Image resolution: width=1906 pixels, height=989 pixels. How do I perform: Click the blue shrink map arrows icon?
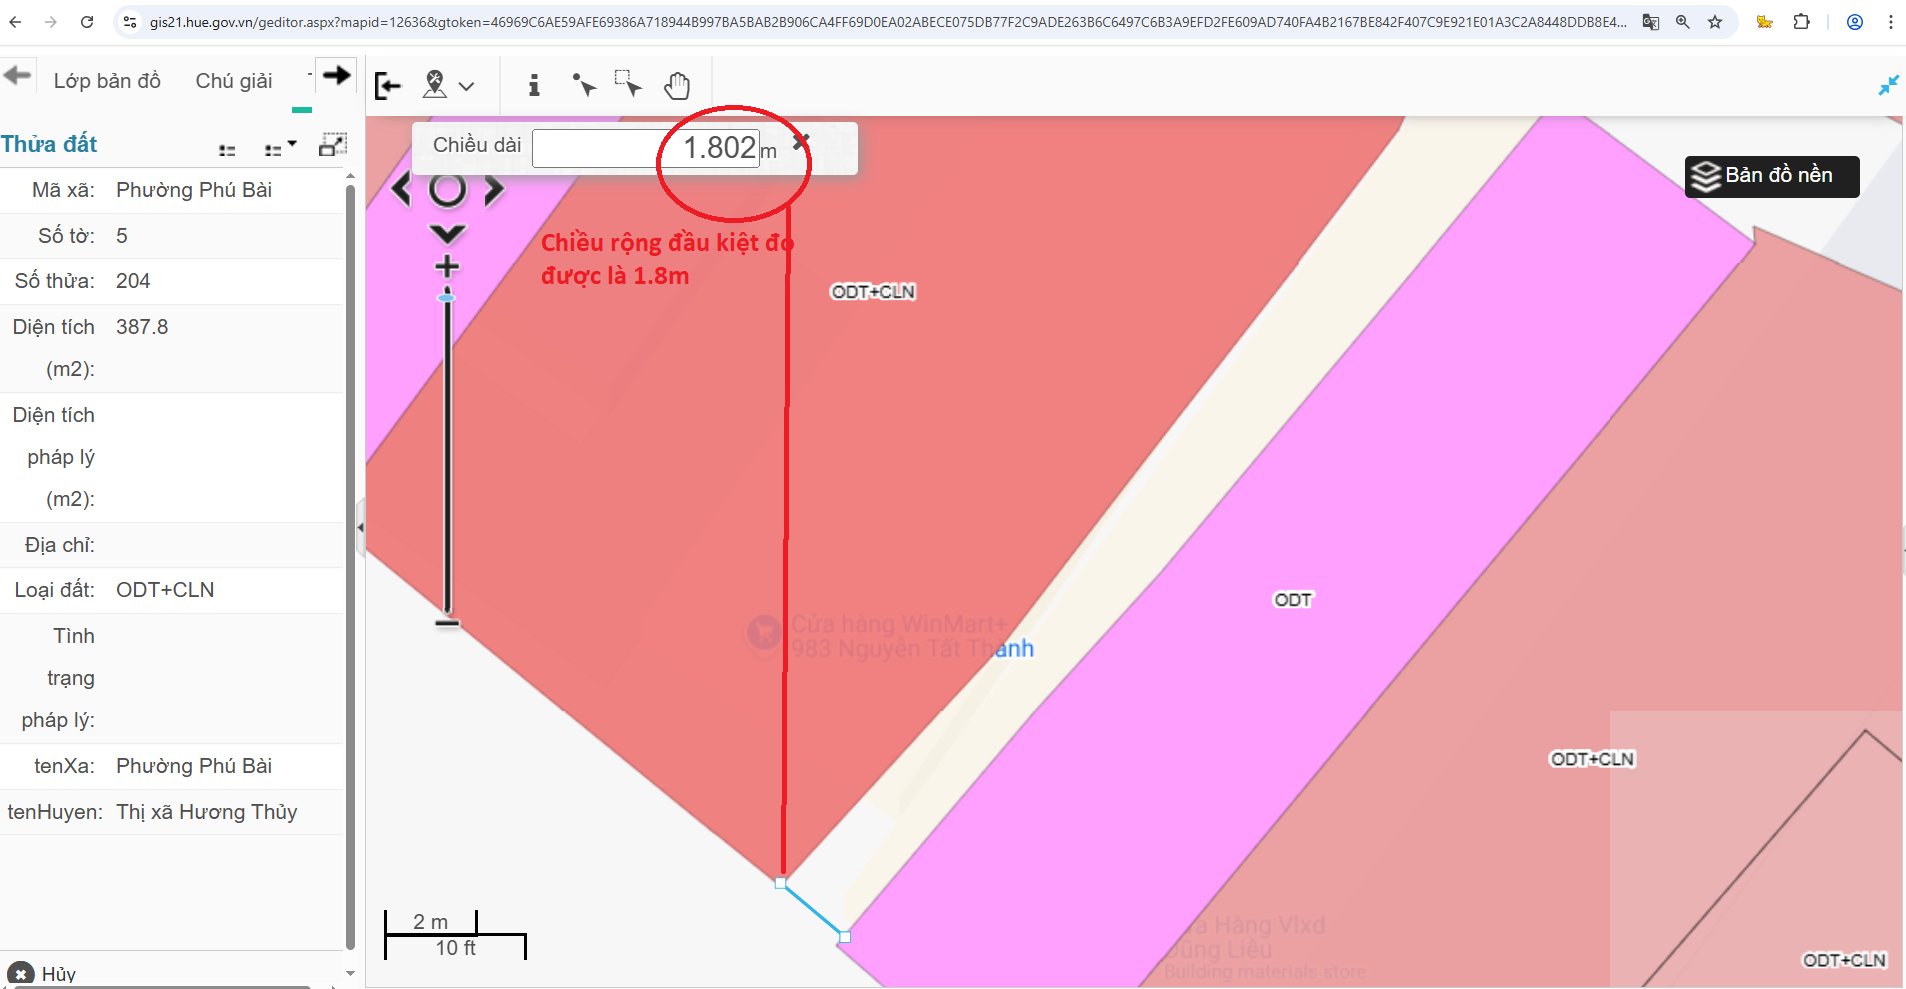click(1888, 86)
